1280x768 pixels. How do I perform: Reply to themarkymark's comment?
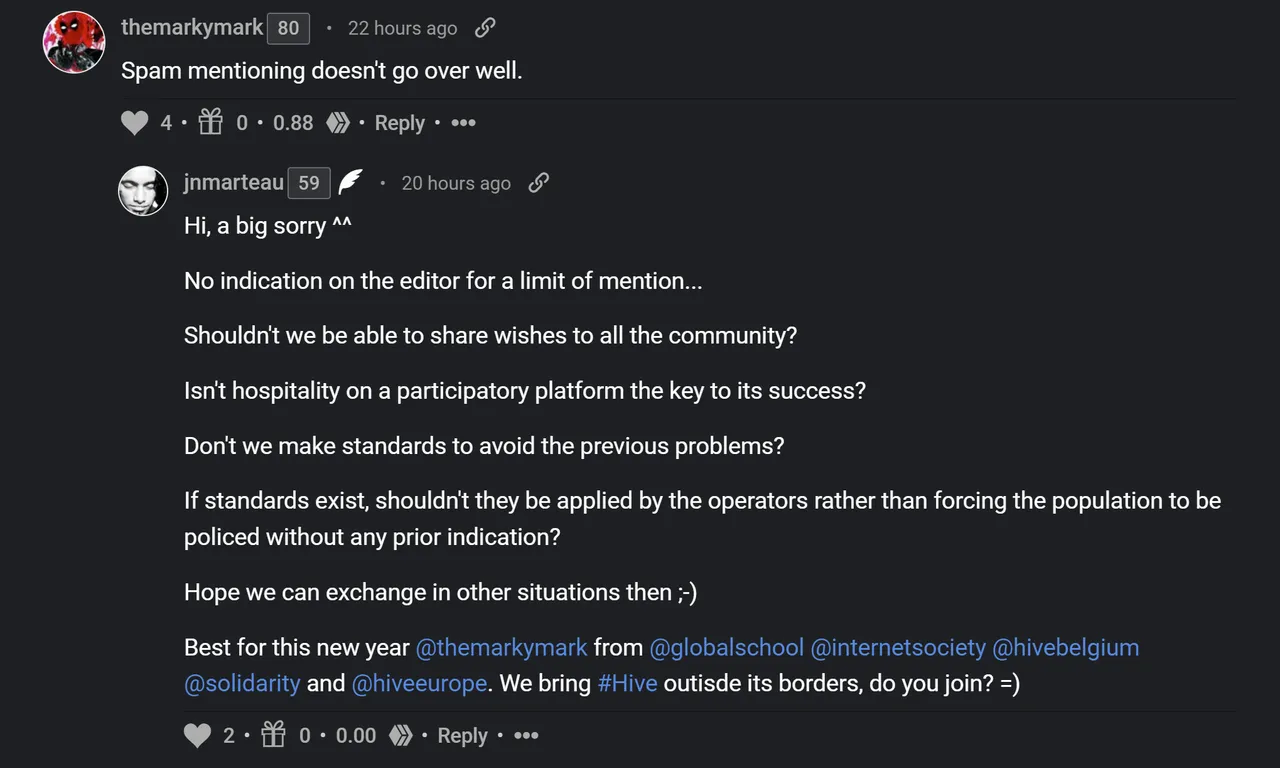pos(400,123)
